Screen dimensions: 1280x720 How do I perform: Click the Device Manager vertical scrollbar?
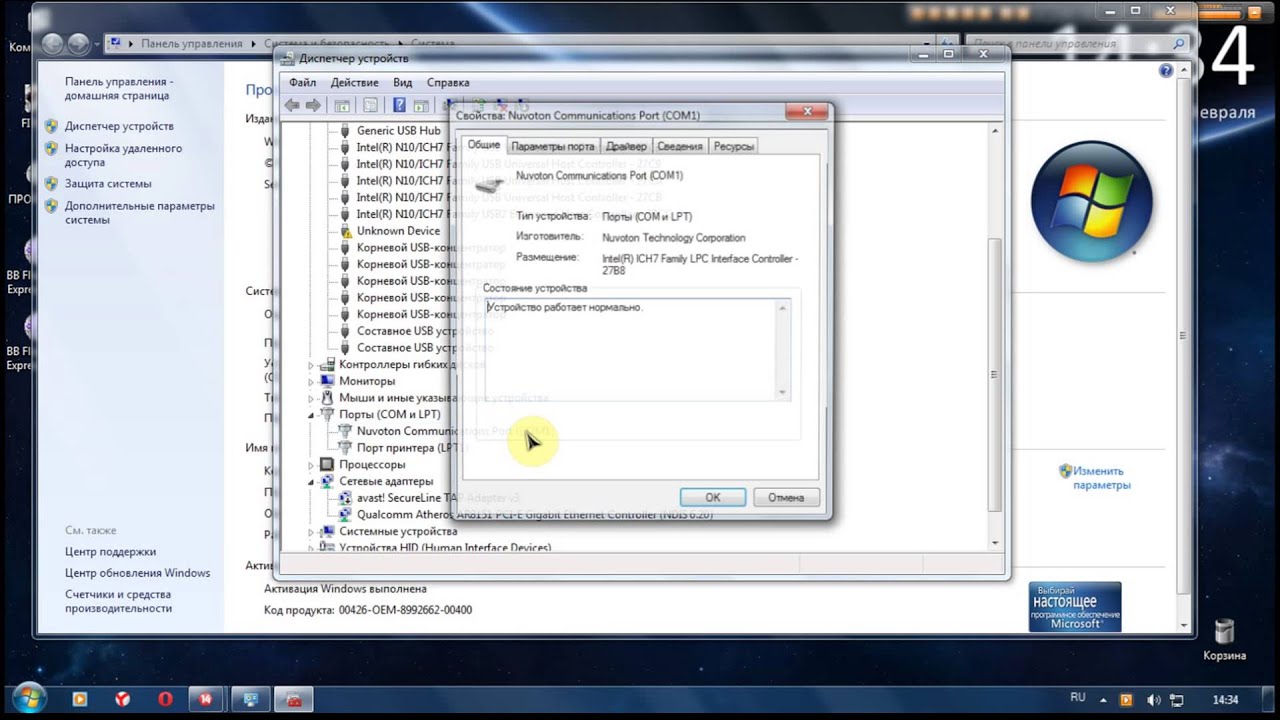pyautogui.click(x=994, y=335)
